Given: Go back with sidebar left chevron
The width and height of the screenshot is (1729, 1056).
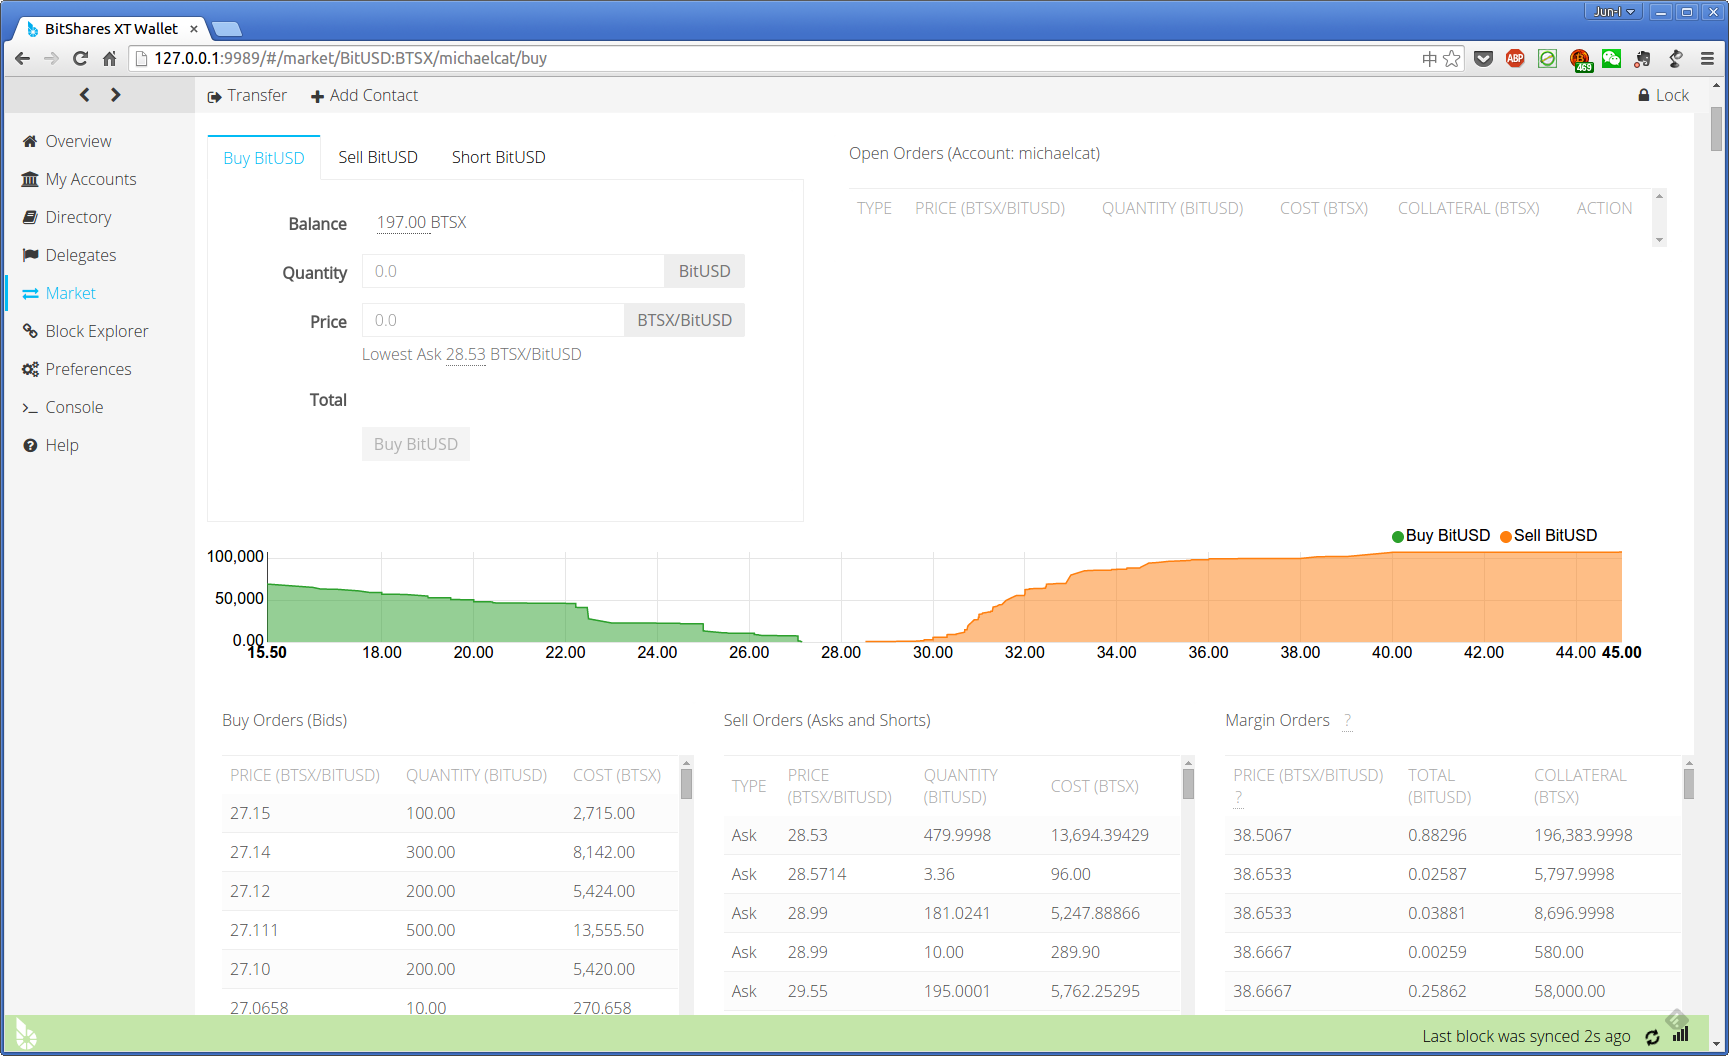Looking at the screenshot, I should click(85, 94).
